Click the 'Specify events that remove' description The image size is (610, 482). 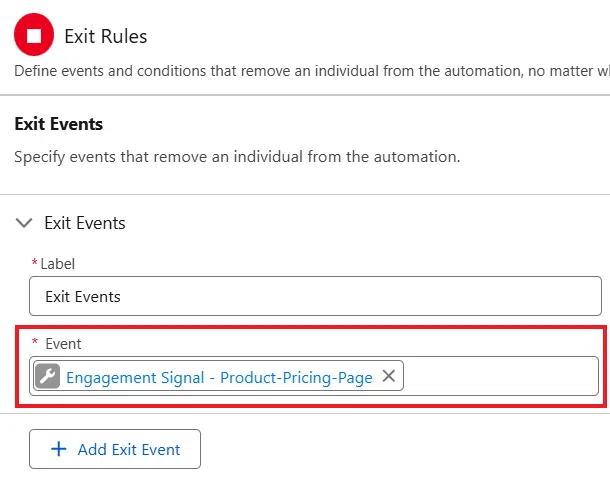pyautogui.click(x=237, y=157)
